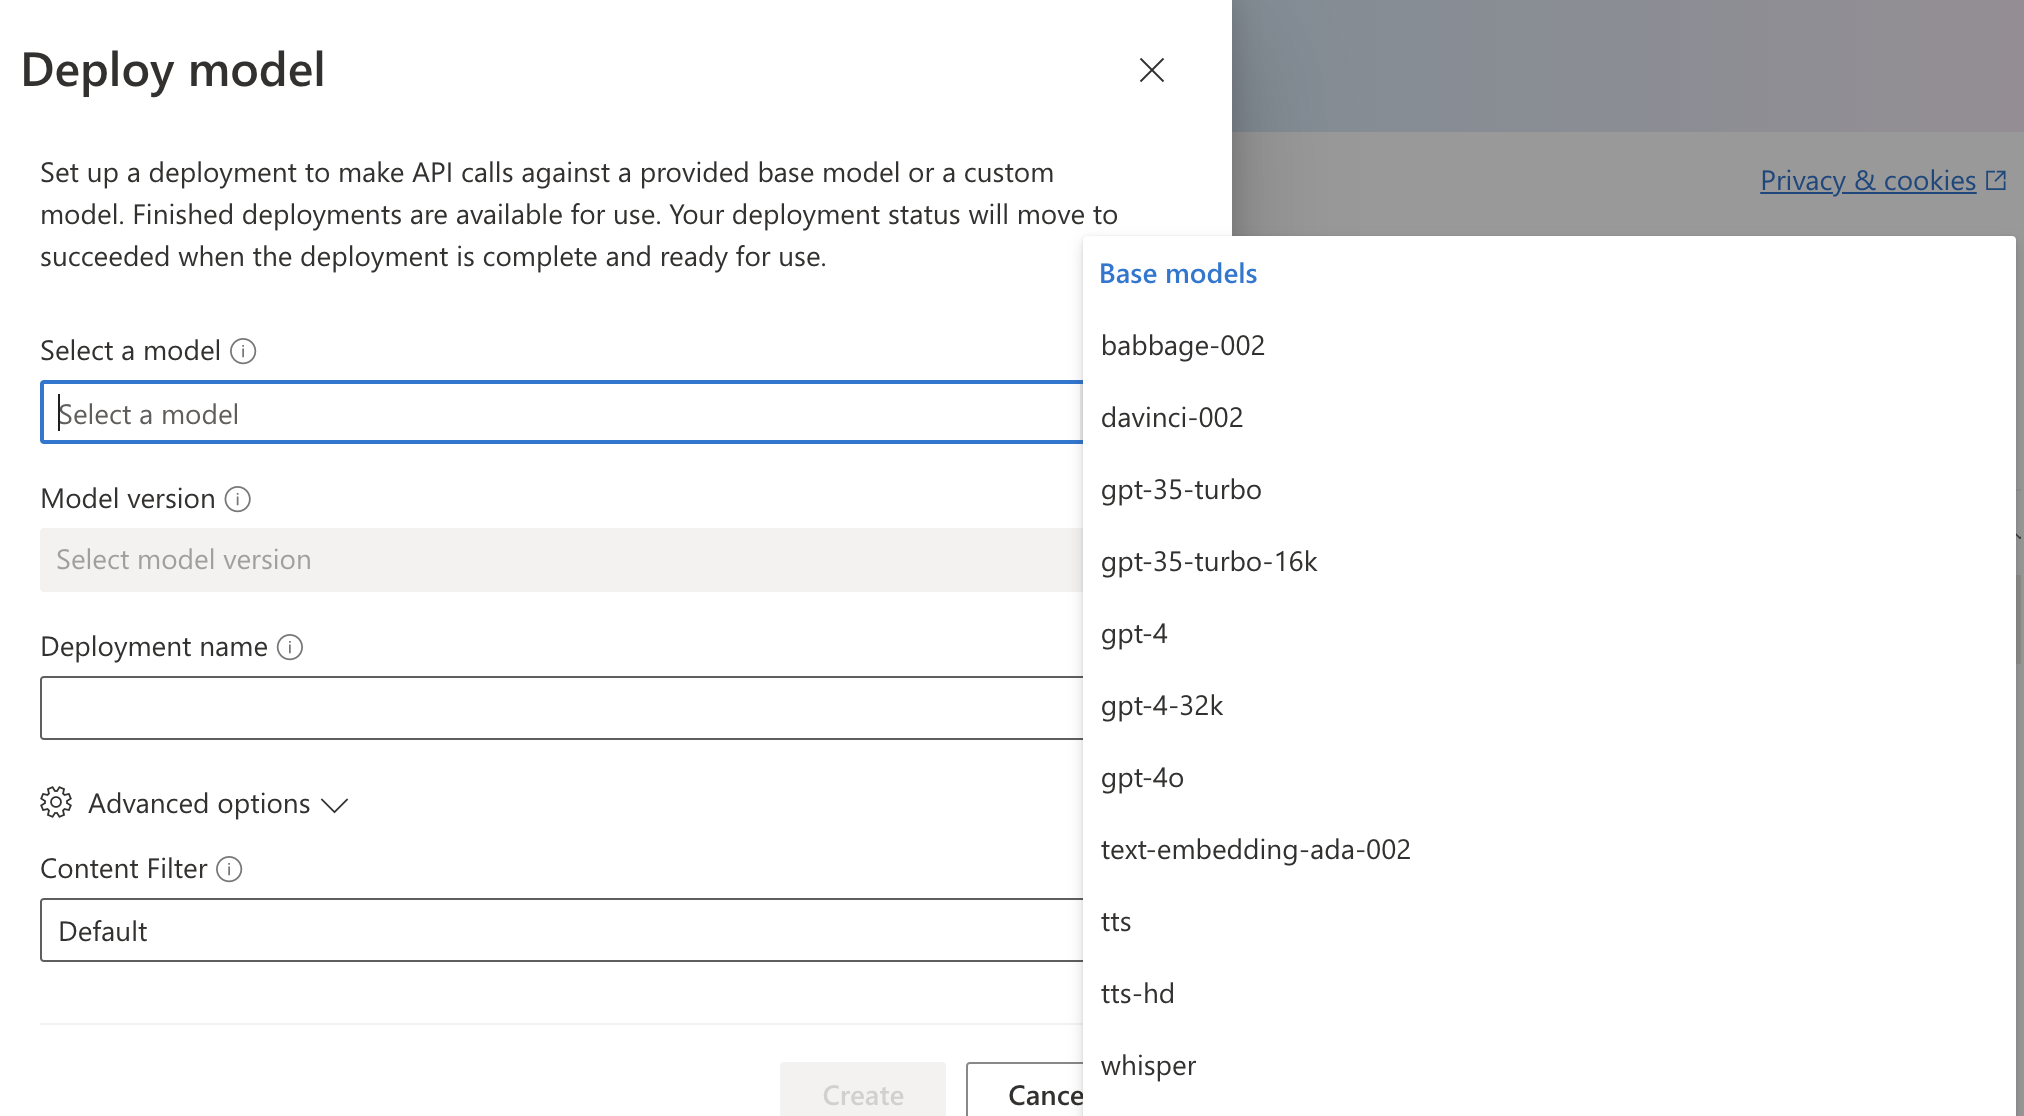Image resolution: width=2024 pixels, height=1116 pixels.
Task: Open the Privacy & cookies link
Action: click(x=1868, y=181)
